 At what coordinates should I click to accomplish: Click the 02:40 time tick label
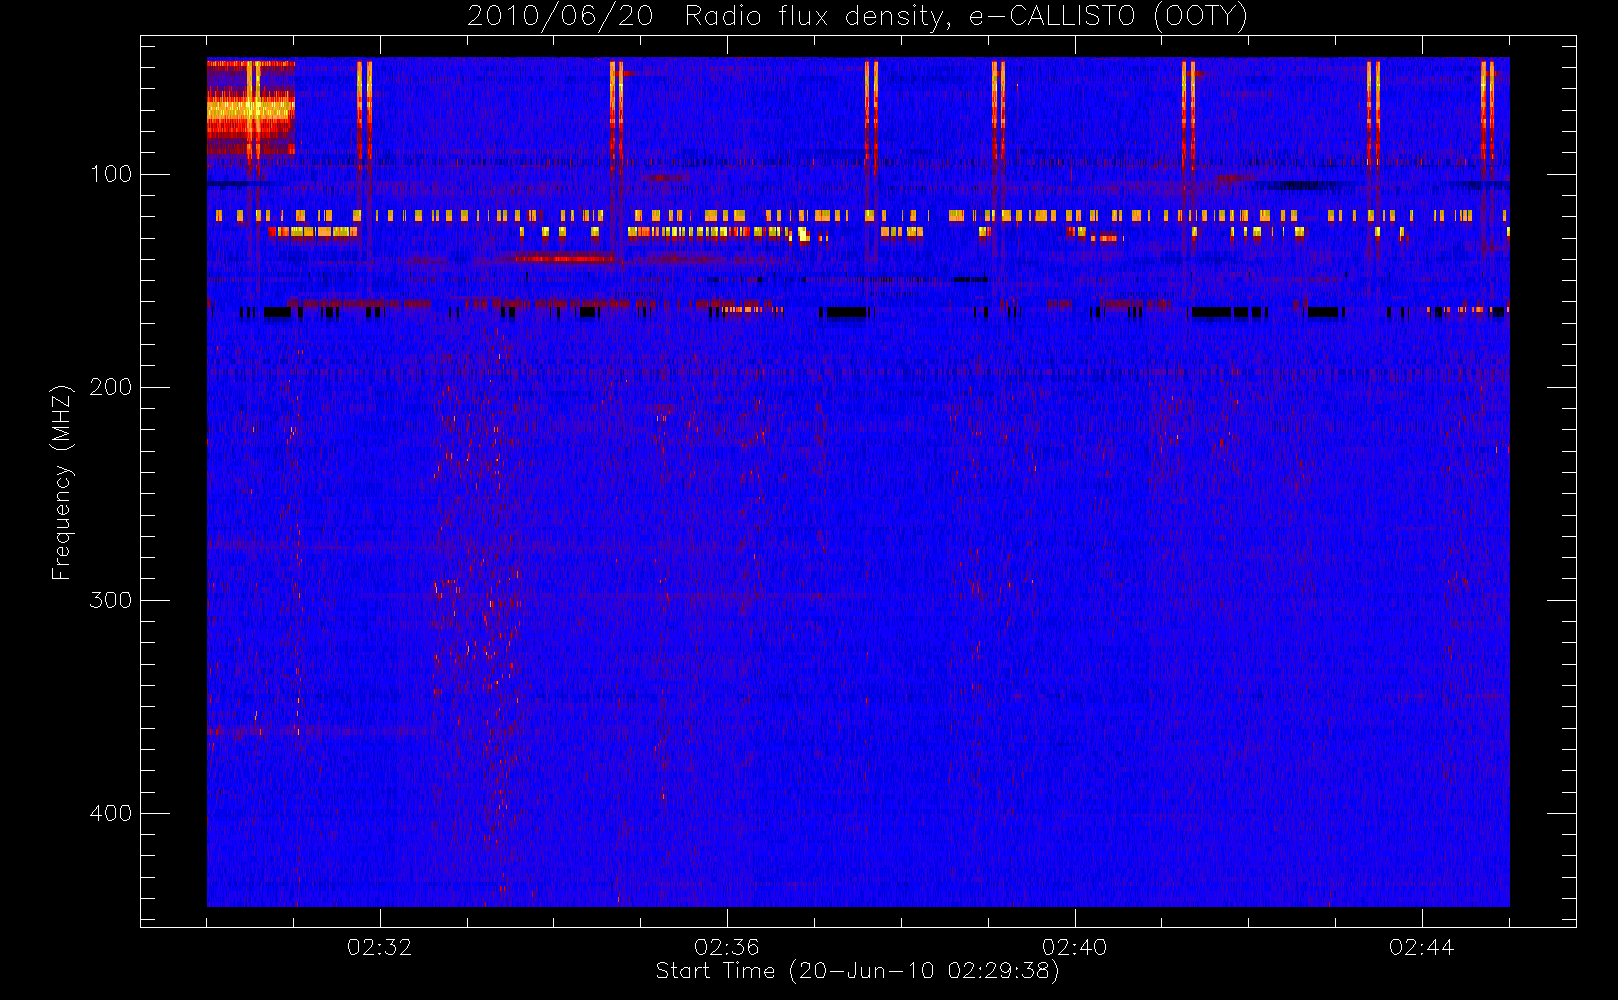pos(1074,947)
